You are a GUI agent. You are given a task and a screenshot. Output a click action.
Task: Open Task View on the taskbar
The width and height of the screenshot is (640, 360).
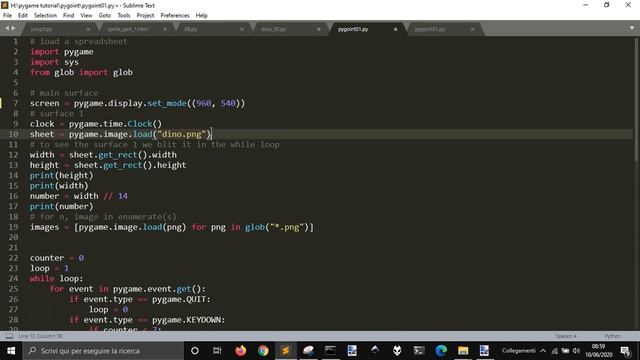pos(217,351)
